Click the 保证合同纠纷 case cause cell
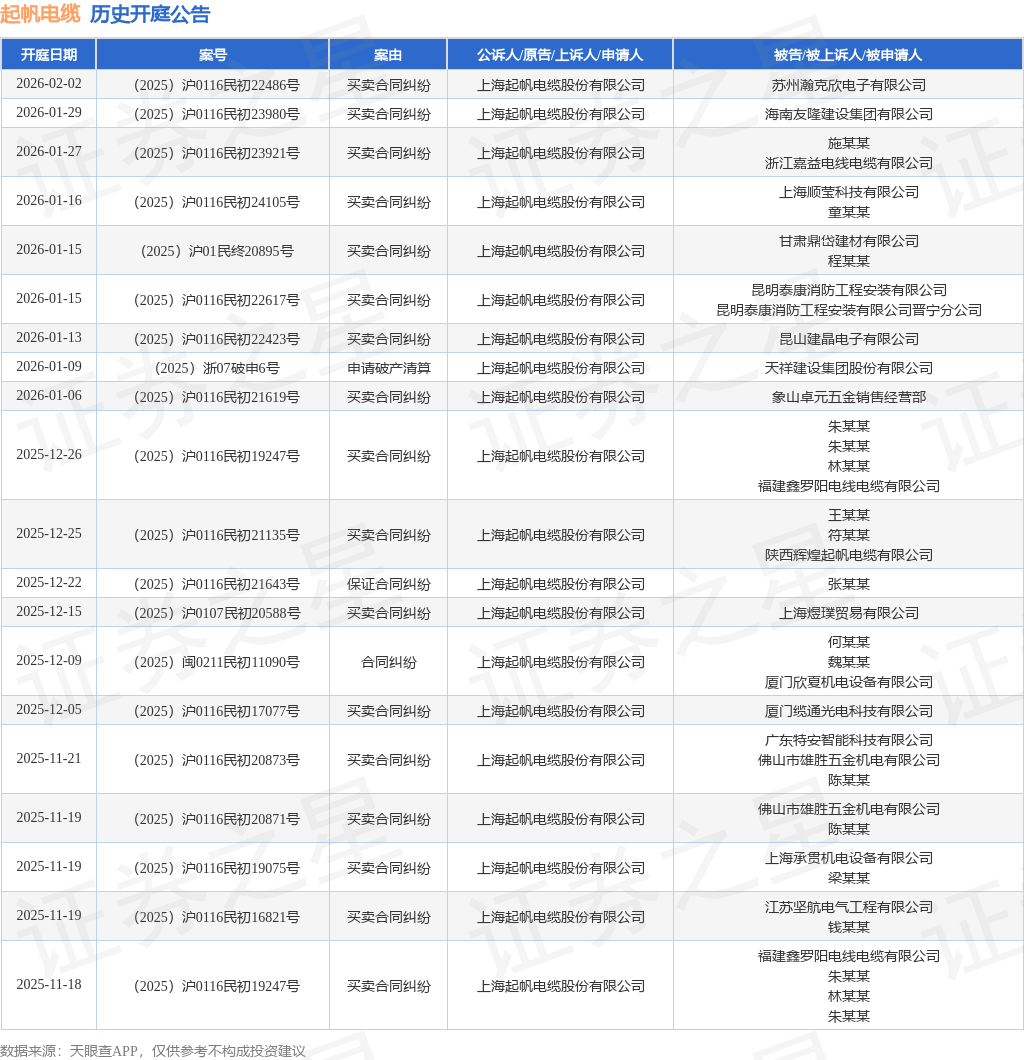The width and height of the screenshot is (1024, 1060). (x=388, y=583)
